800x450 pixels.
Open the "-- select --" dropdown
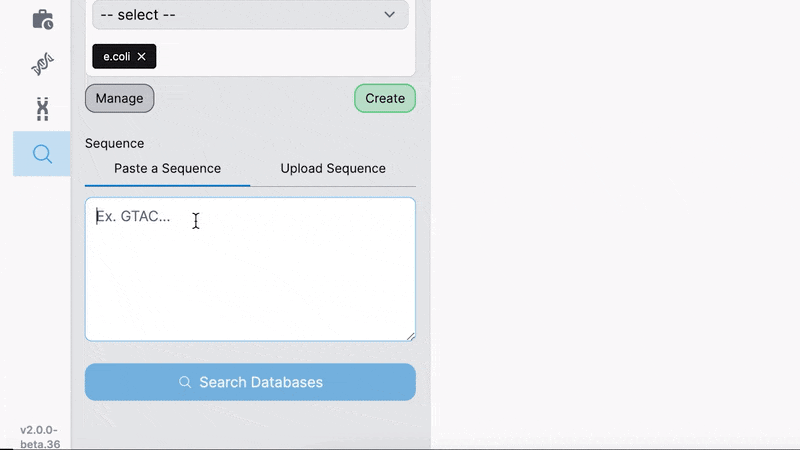click(x=240, y=15)
